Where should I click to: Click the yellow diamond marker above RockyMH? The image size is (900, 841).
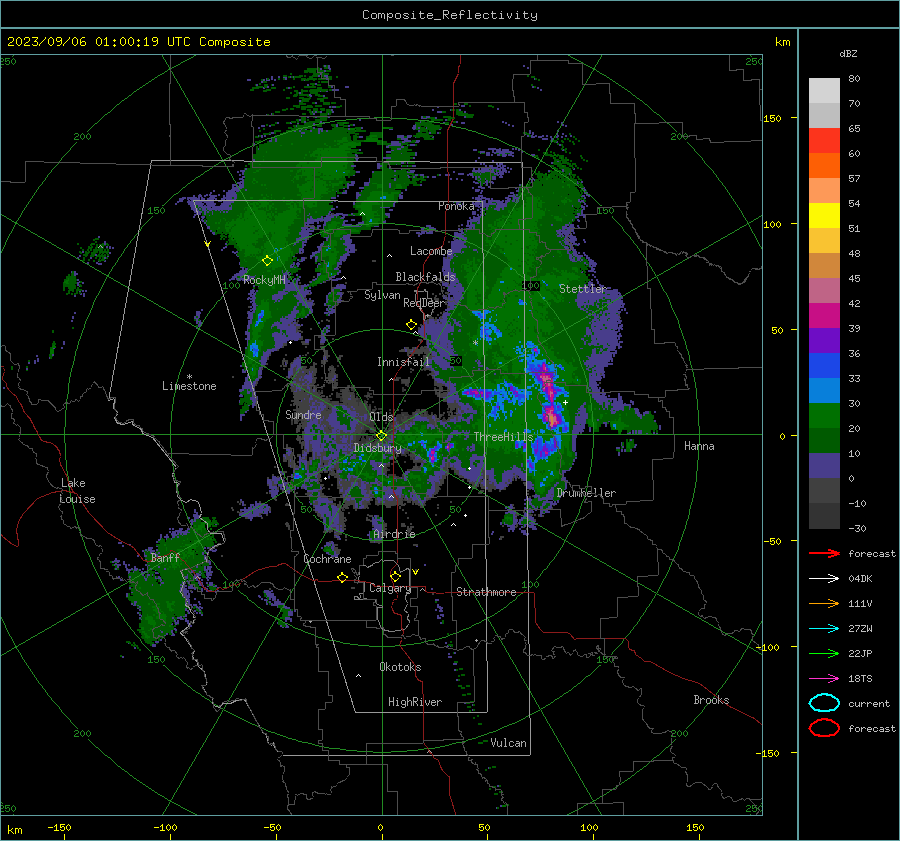(x=267, y=261)
